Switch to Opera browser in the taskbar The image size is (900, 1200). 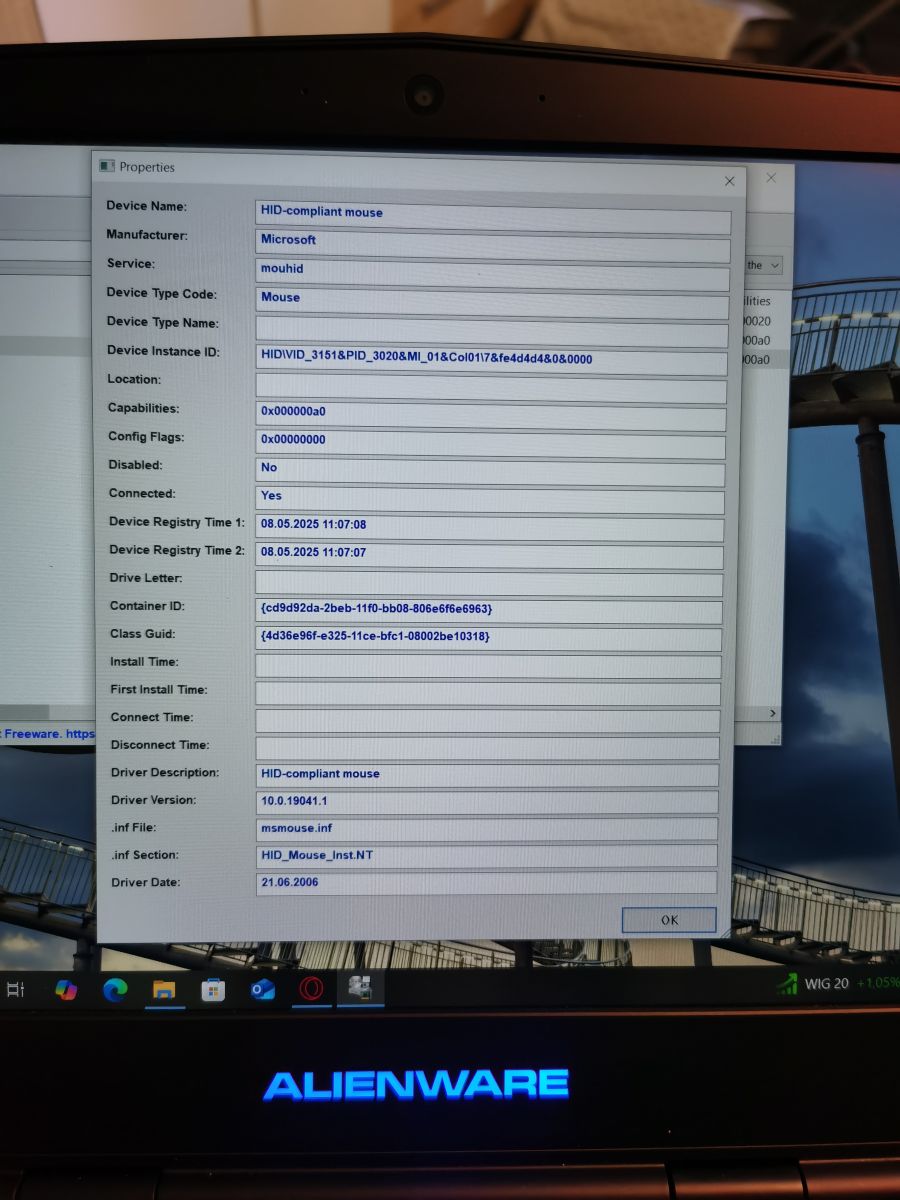coord(311,989)
